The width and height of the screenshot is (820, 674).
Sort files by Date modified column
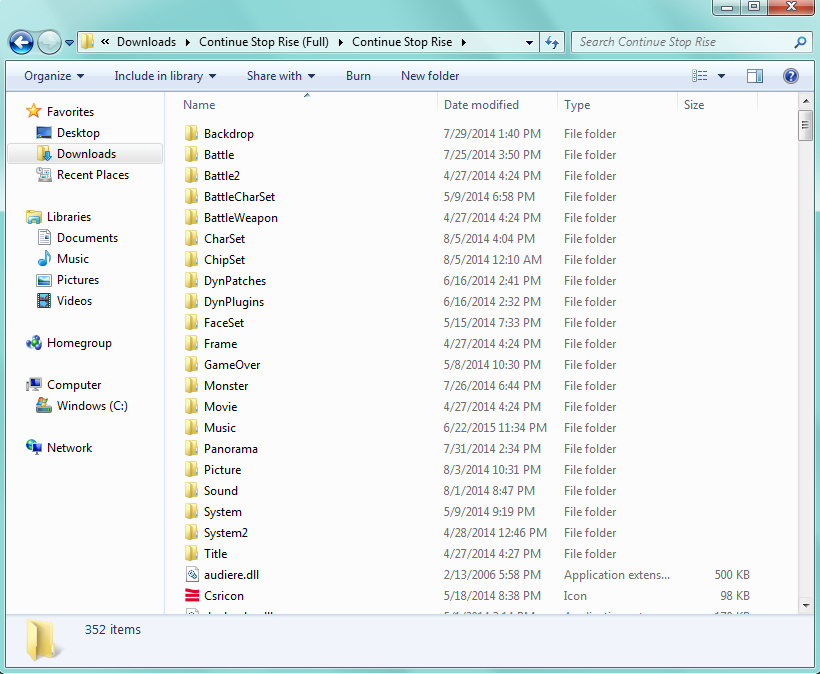coord(481,105)
